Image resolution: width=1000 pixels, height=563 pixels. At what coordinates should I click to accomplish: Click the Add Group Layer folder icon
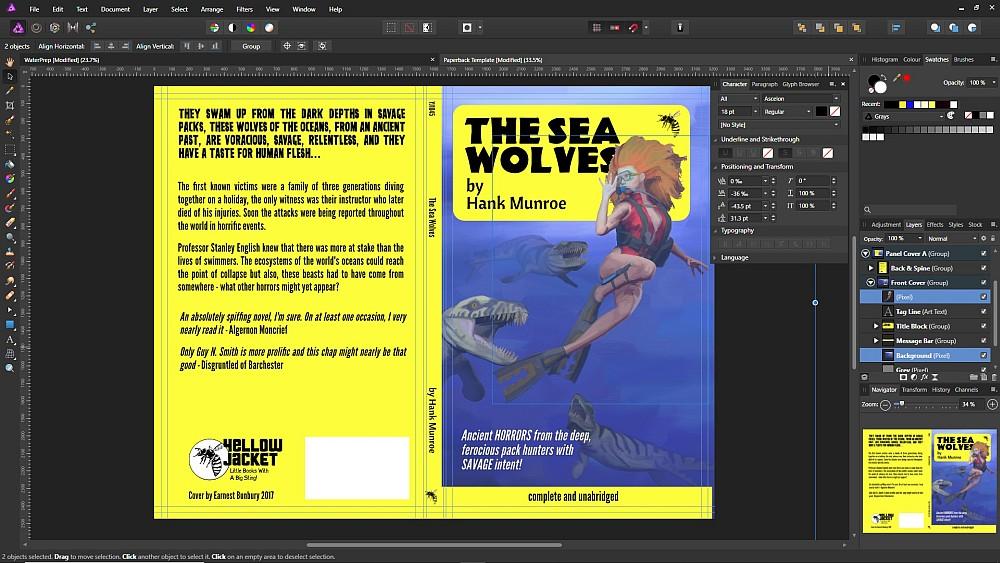pyautogui.click(x=973, y=377)
